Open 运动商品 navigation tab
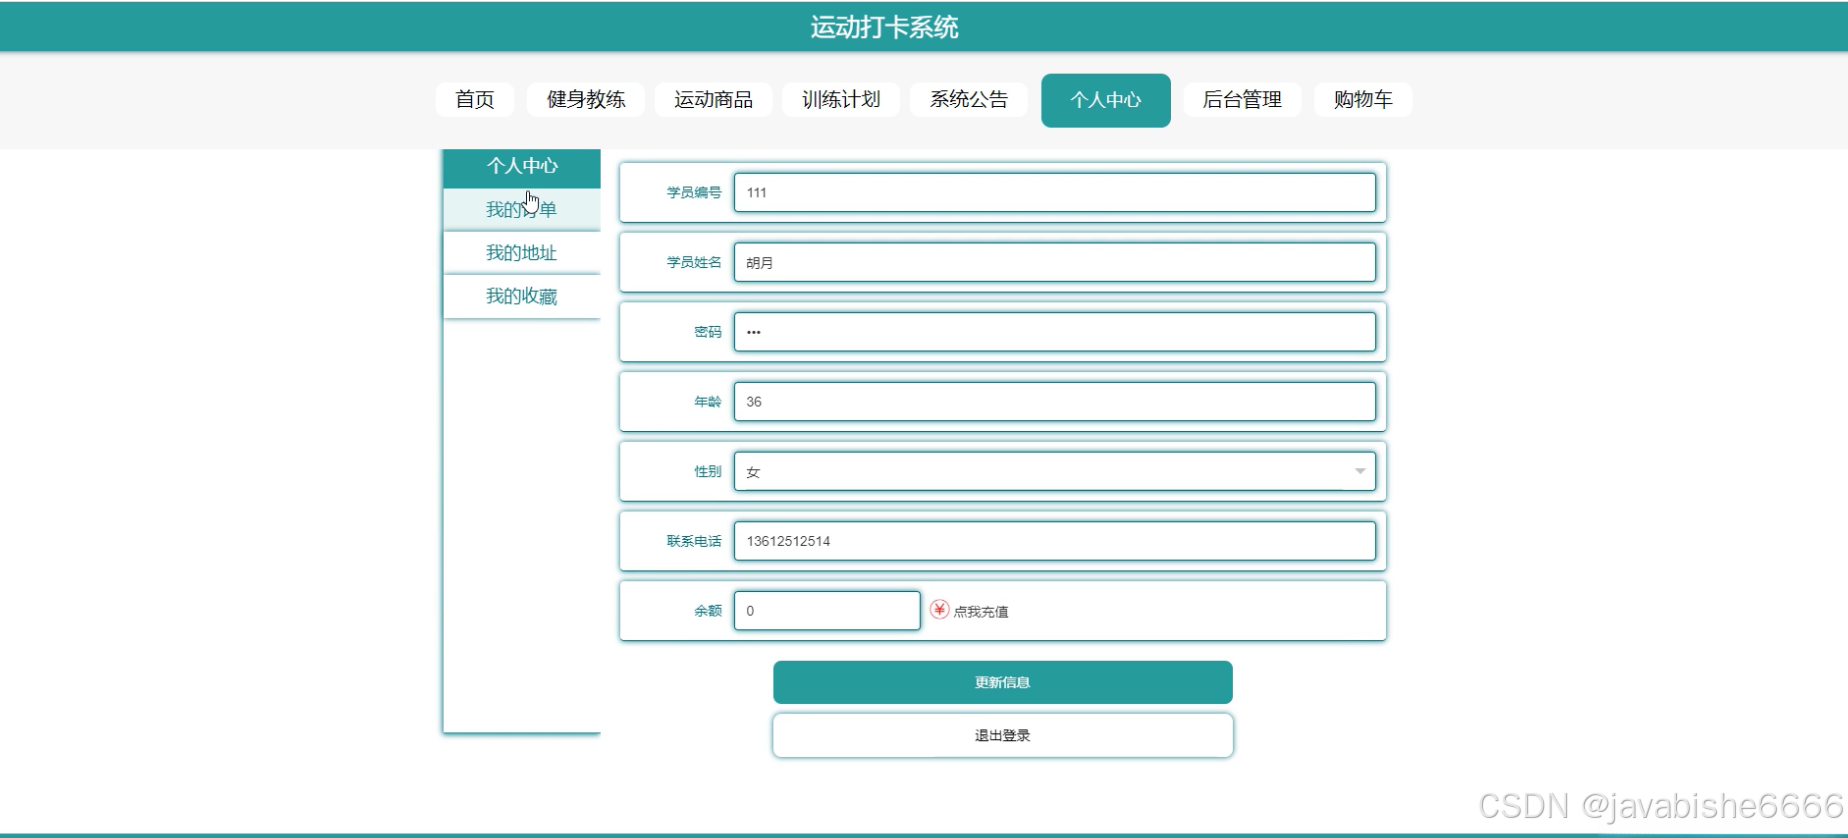1848x838 pixels. [x=713, y=100]
